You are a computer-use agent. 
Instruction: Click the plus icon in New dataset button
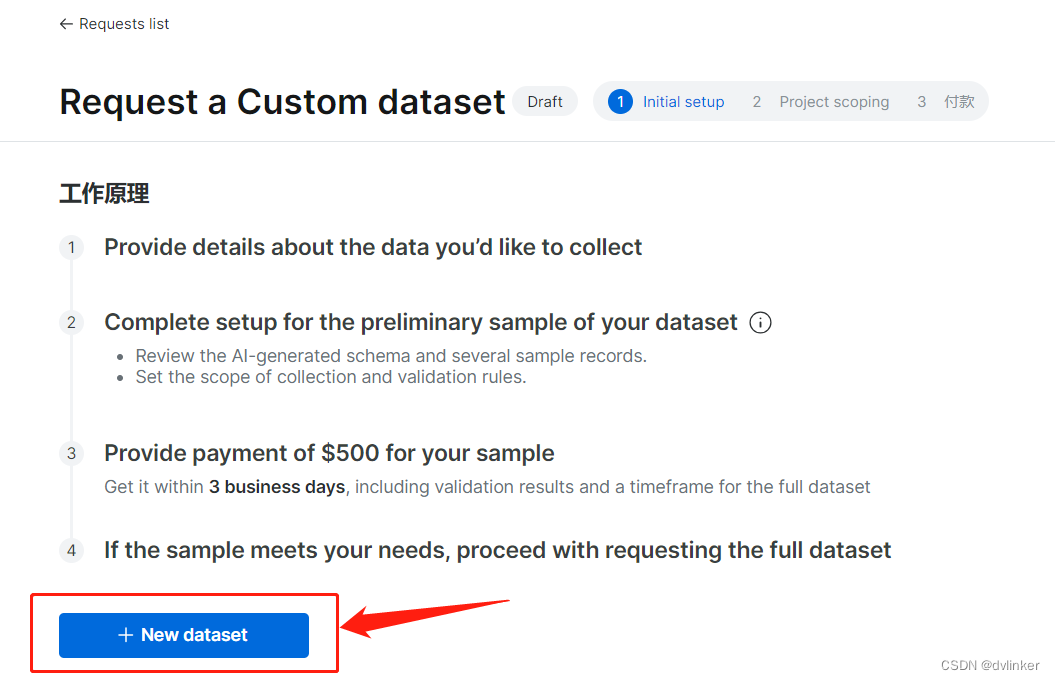click(x=125, y=635)
